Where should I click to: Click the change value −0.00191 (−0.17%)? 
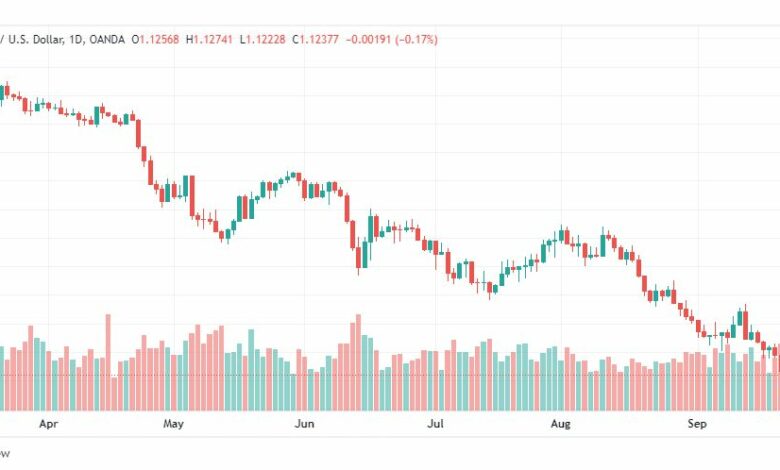[391, 39]
